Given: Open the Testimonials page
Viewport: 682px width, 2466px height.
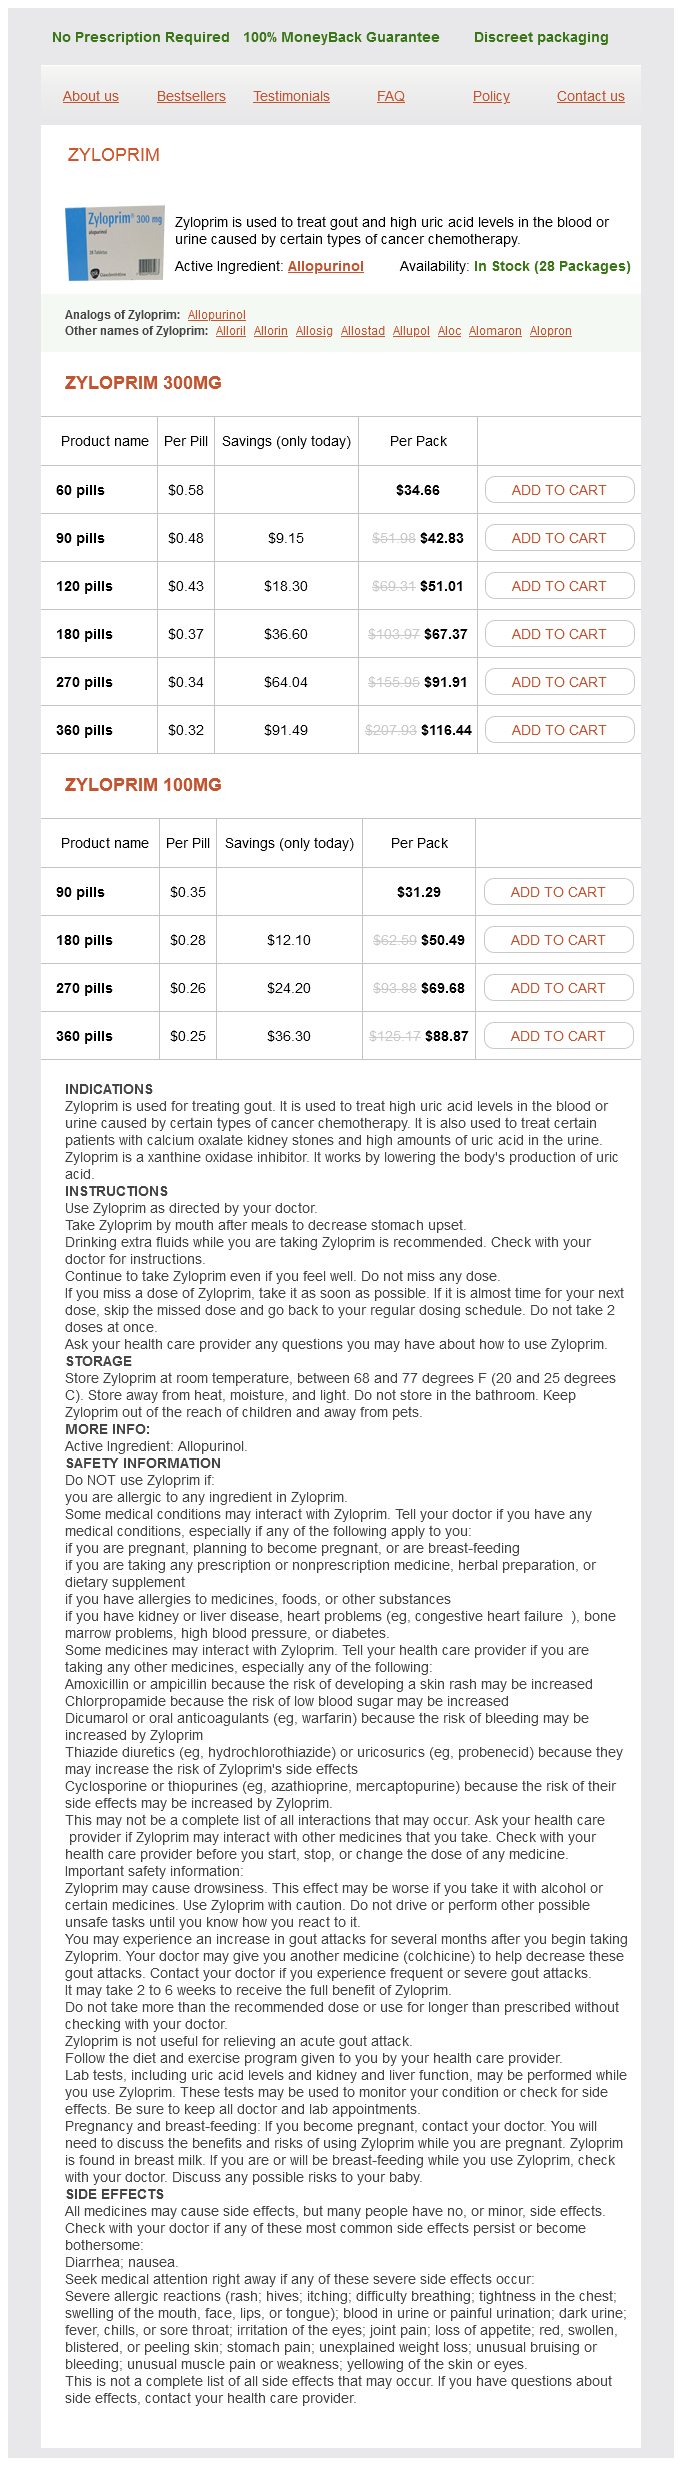Looking at the screenshot, I should tap(291, 96).
